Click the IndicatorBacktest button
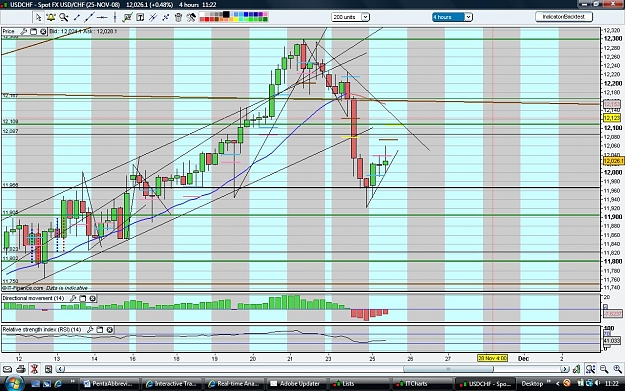Screen dimensions: 625x391 point(564,17)
